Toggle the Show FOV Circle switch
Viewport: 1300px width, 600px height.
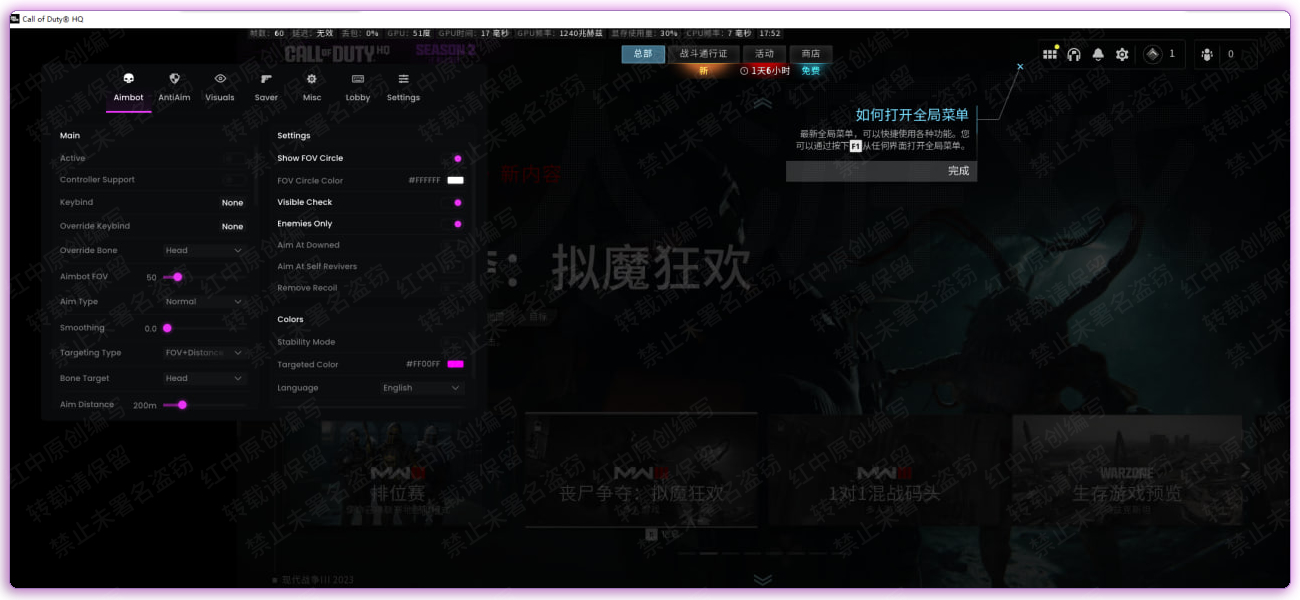457,158
